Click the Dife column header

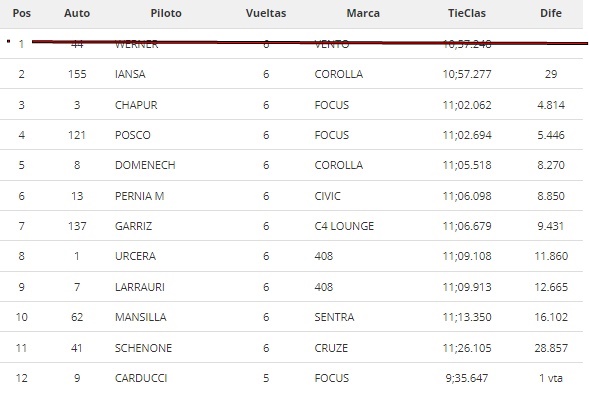551,13
